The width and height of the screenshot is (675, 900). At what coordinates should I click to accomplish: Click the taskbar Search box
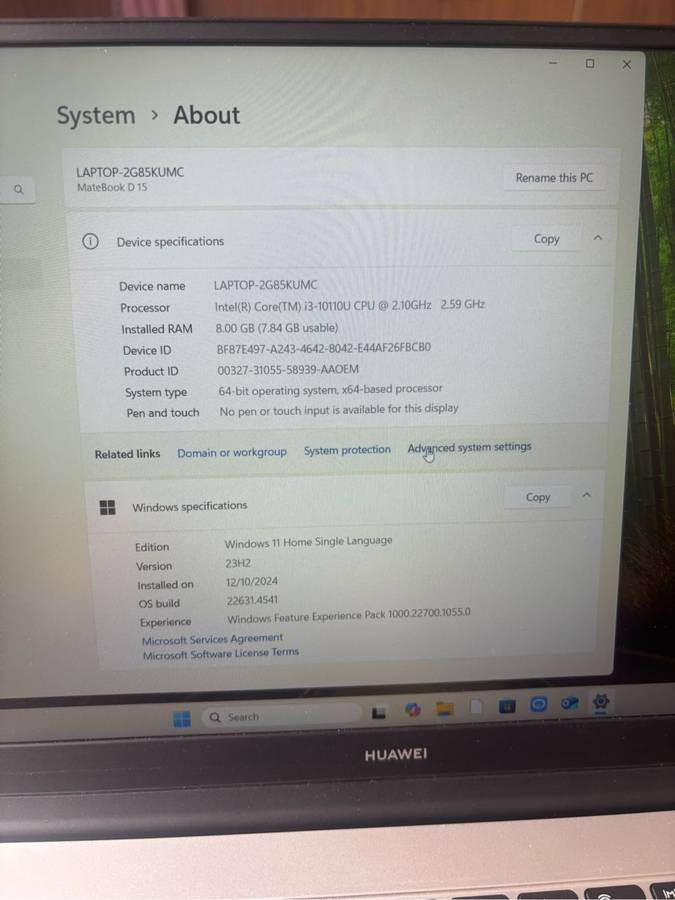point(281,716)
